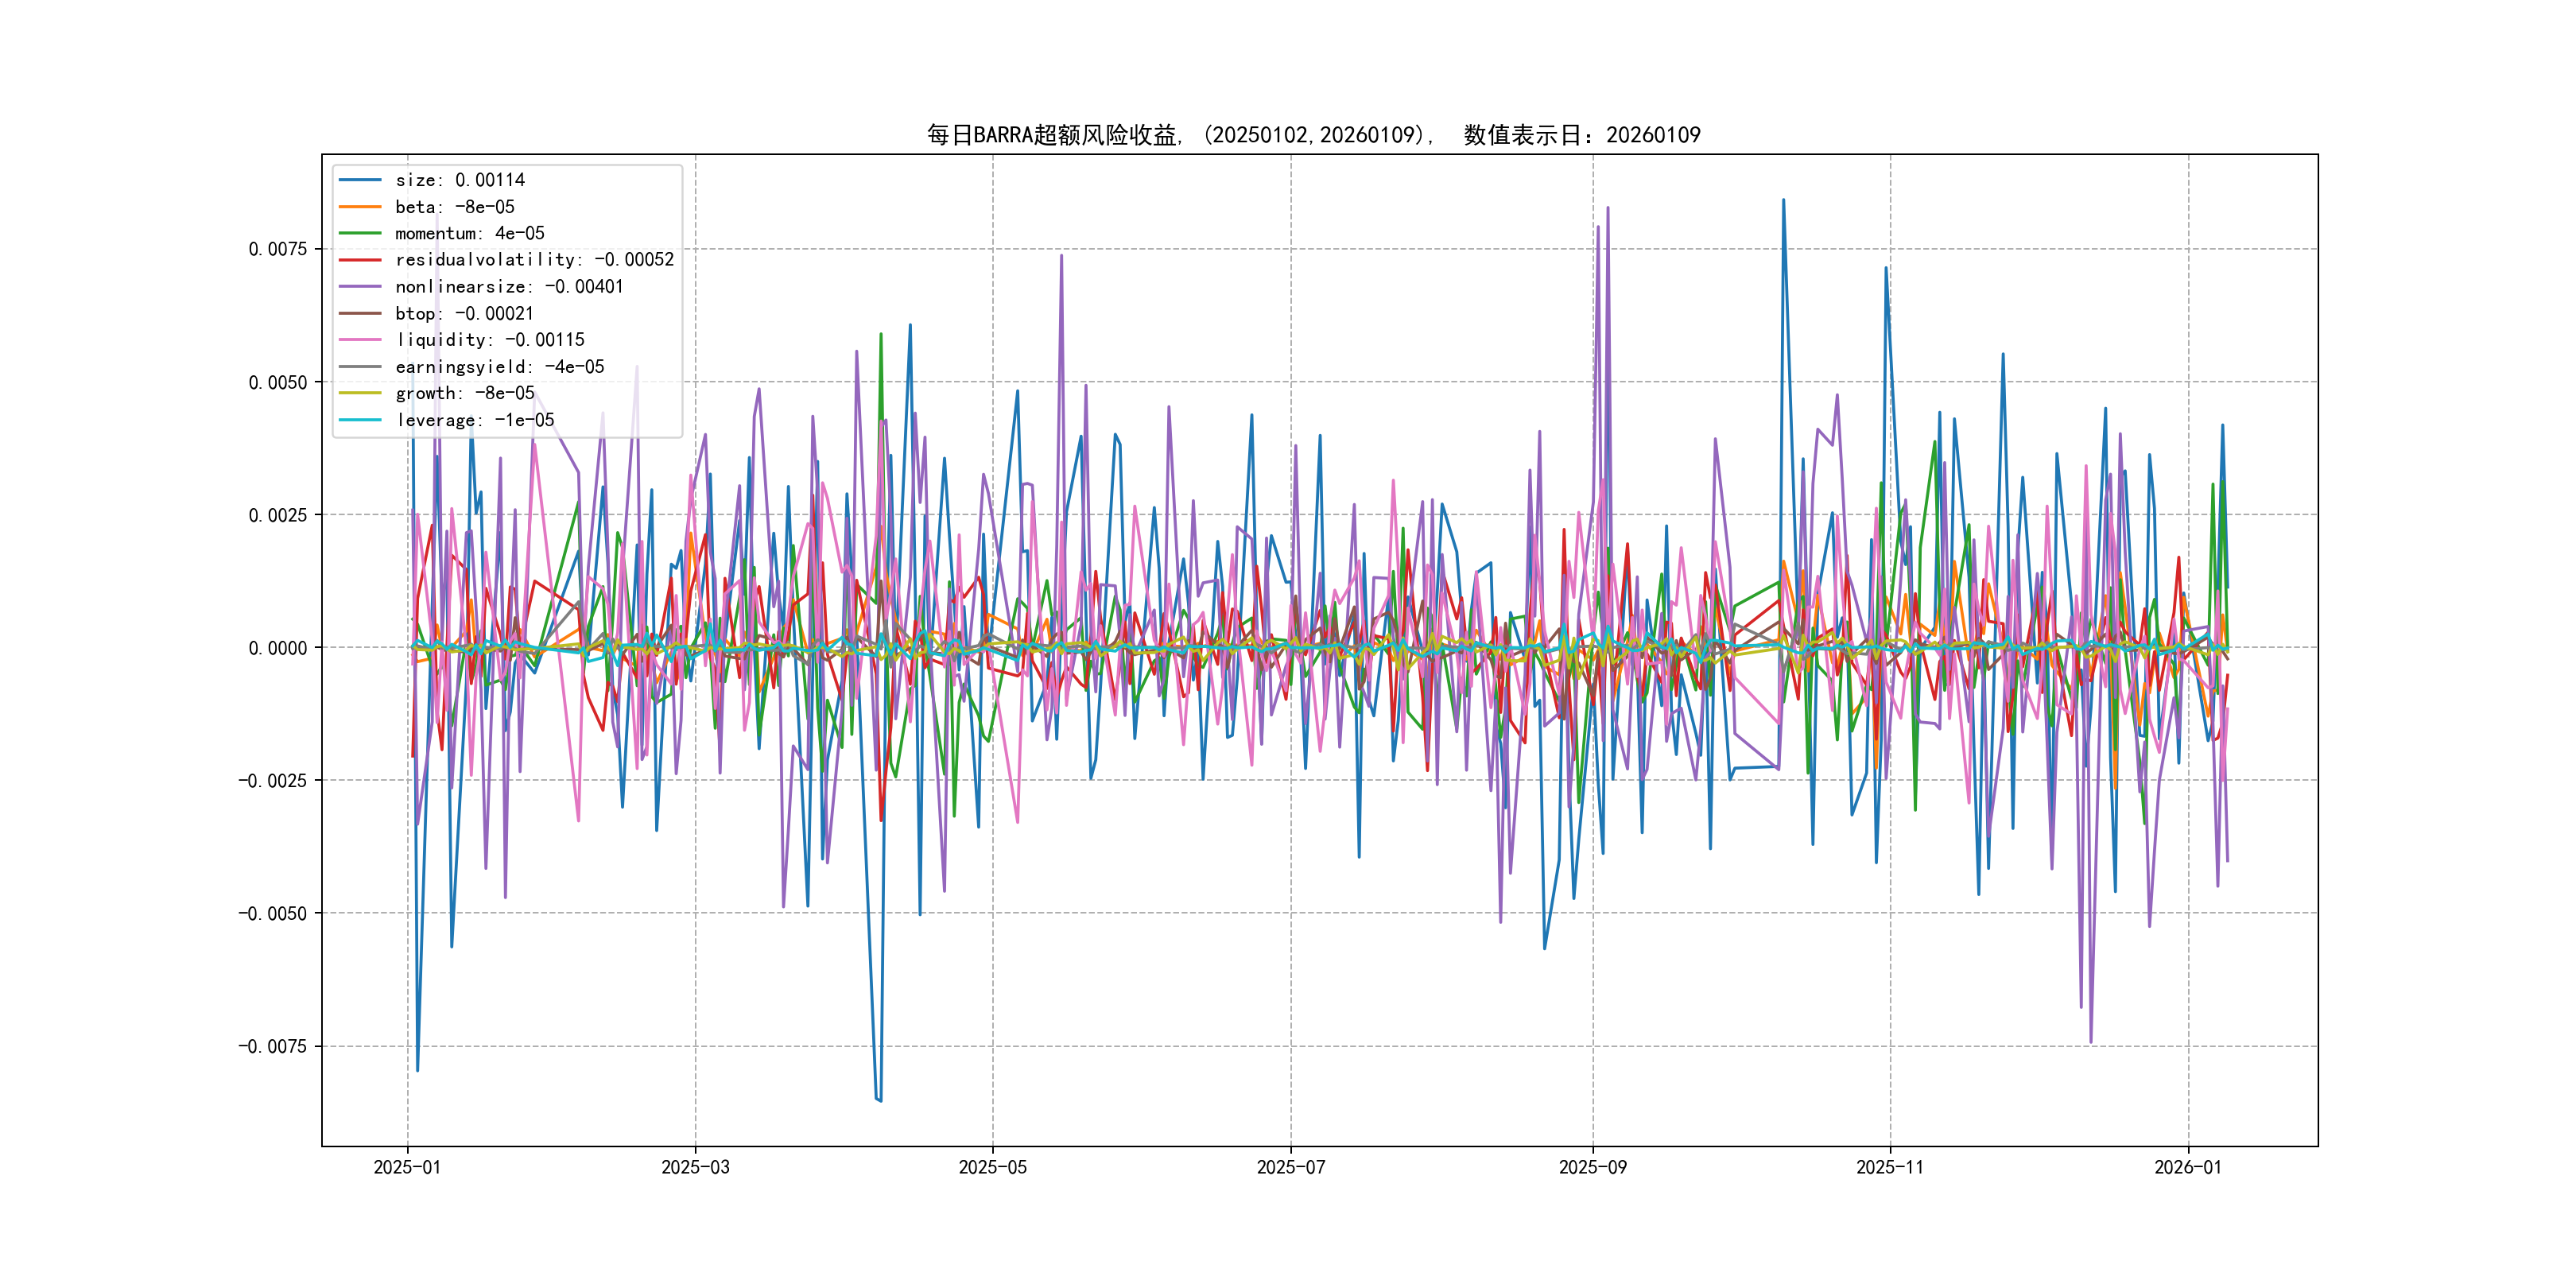Click the -0.0050 y-axis tick label

point(272,914)
